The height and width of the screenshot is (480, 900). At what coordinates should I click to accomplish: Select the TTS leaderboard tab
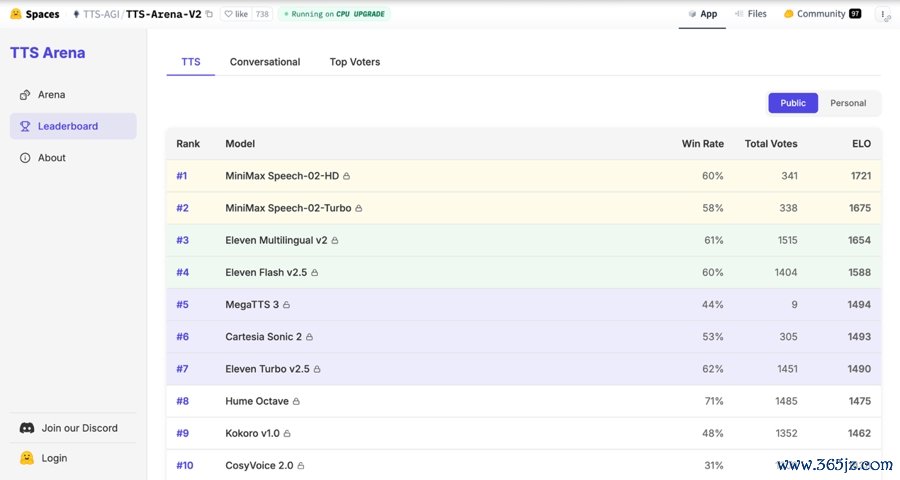coord(191,62)
